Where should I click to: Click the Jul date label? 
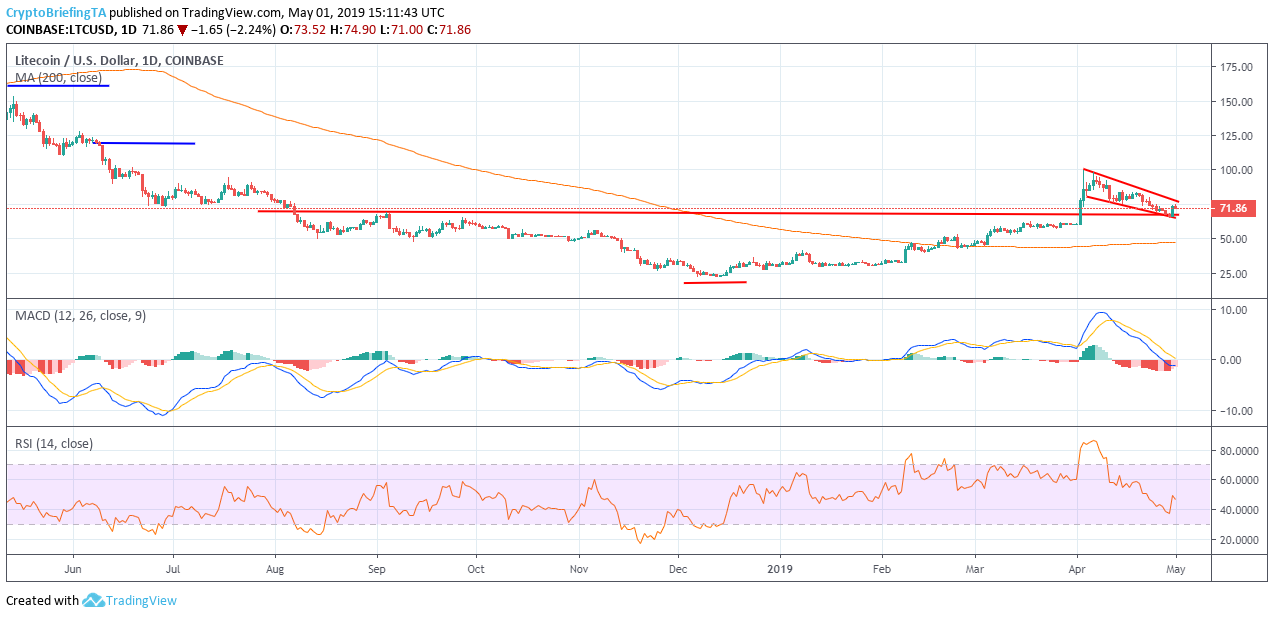click(x=173, y=568)
